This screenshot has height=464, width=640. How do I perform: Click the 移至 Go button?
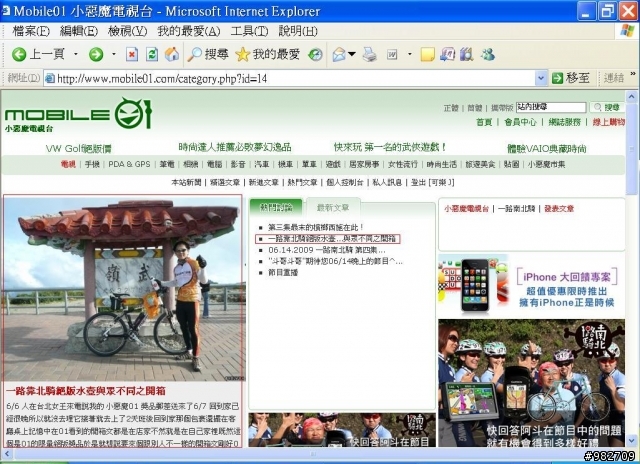tap(571, 78)
